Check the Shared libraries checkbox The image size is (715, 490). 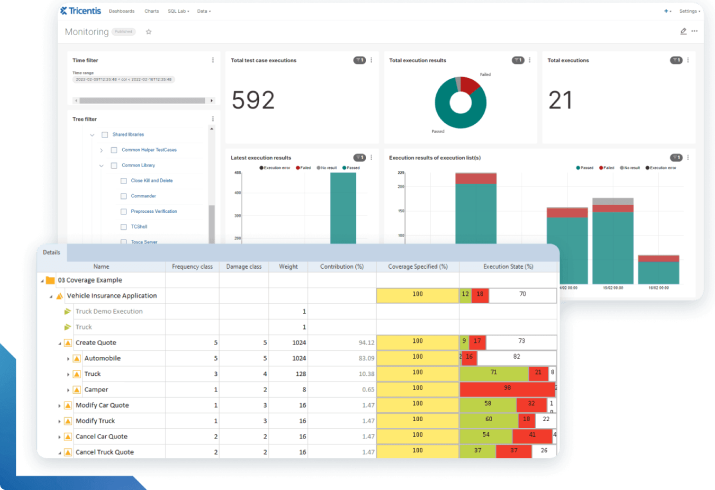103,134
